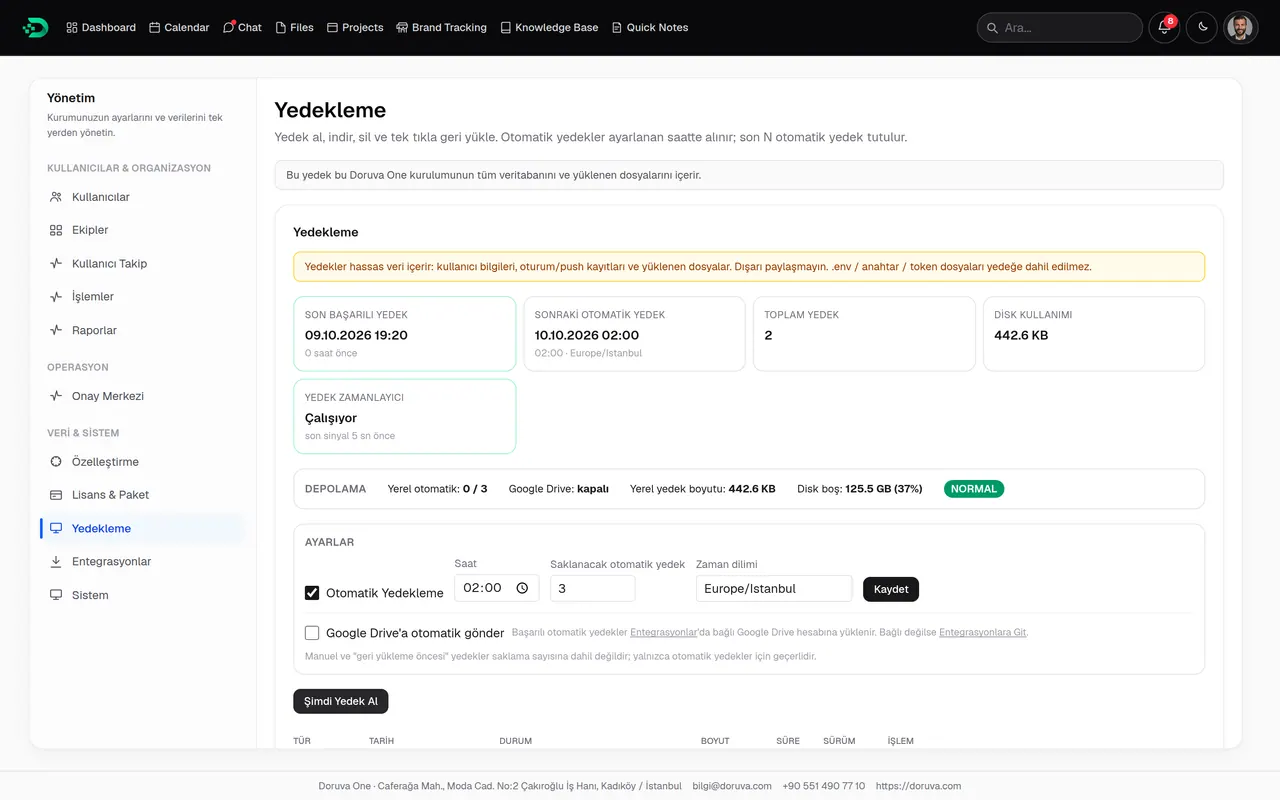Uncheck the Otomatik Yedekleme checkbox

pos(312,593)
